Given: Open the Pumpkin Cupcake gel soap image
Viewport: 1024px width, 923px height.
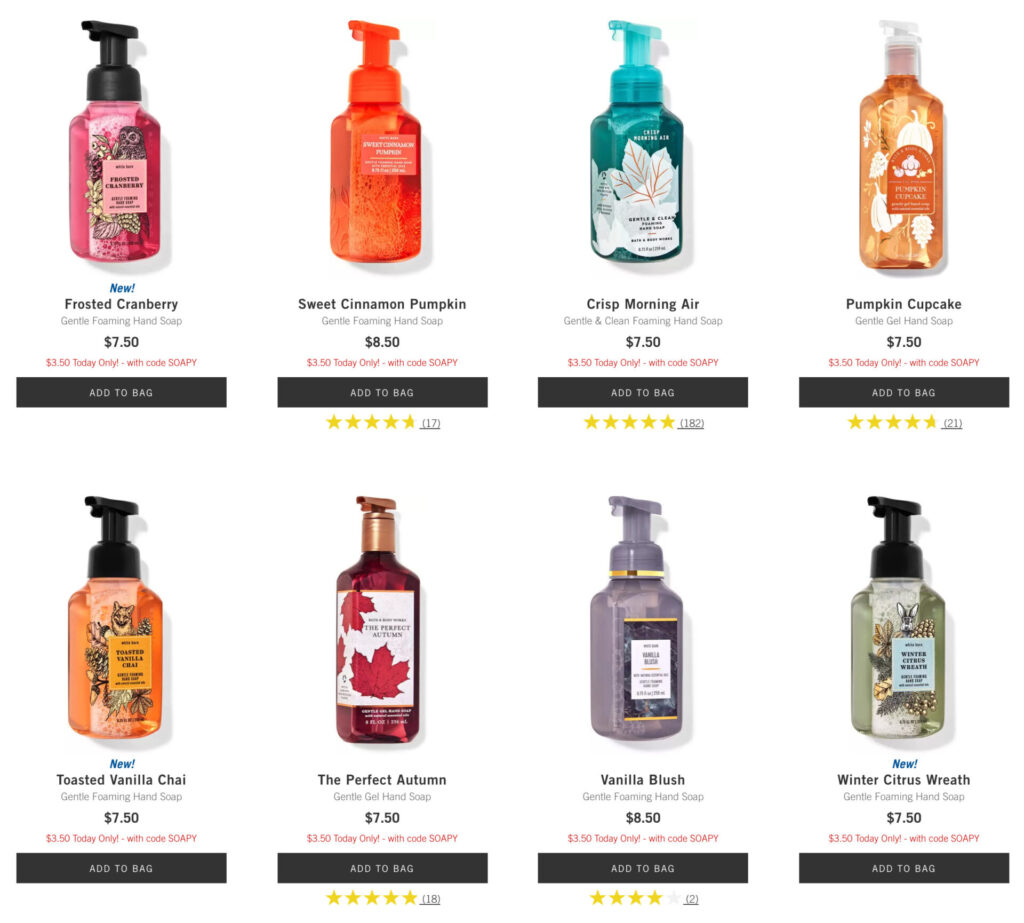Looking at the screenshot, I should pyautogui.click(x=902, y=145).
